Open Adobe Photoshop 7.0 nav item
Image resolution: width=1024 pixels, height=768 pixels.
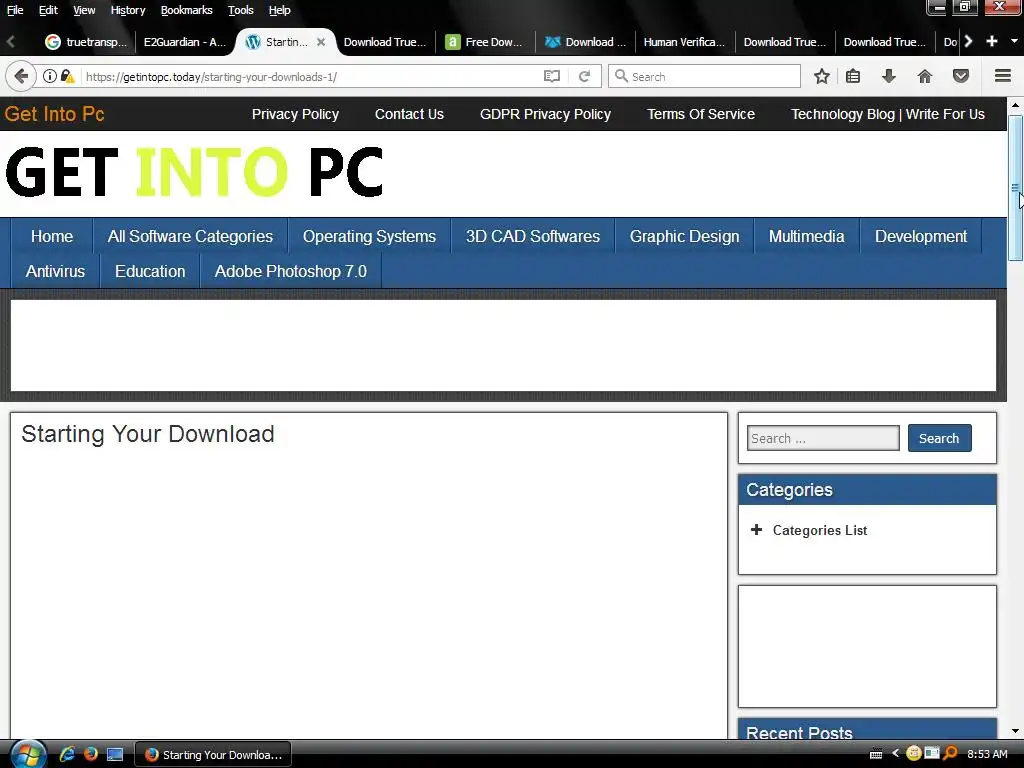(x=291, y=271)
